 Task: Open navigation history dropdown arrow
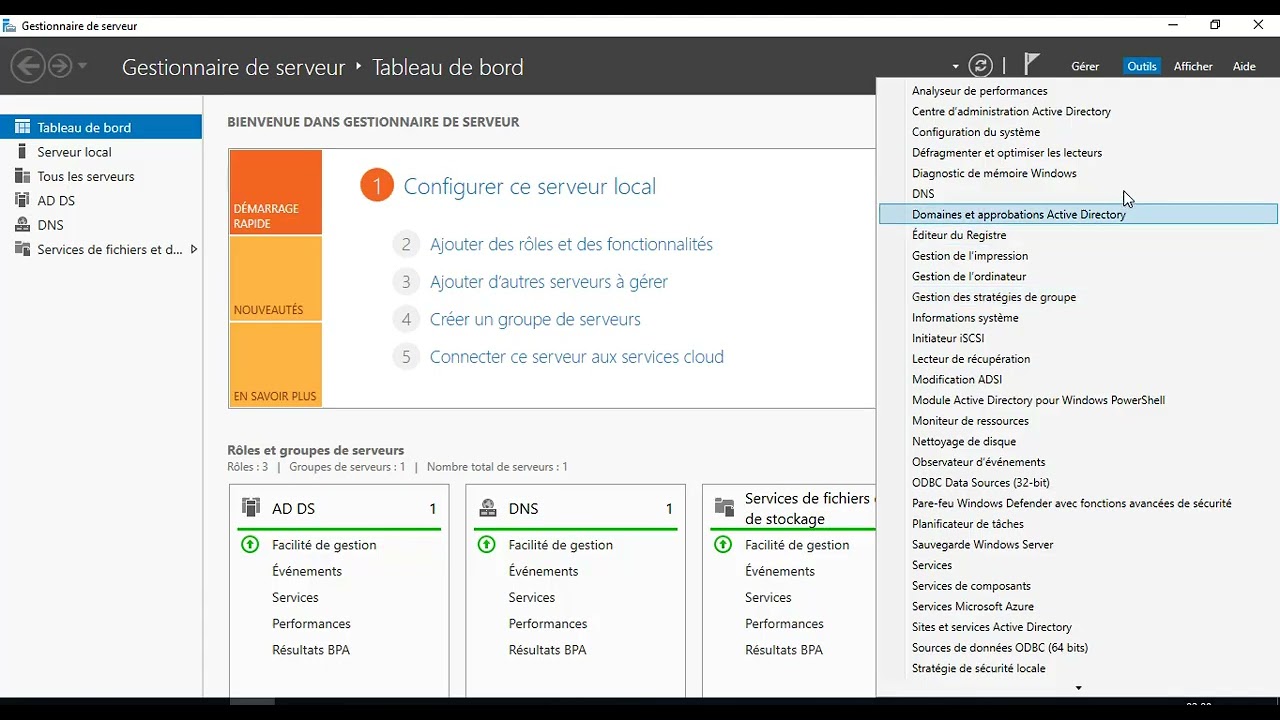click(x=83, y=67)
